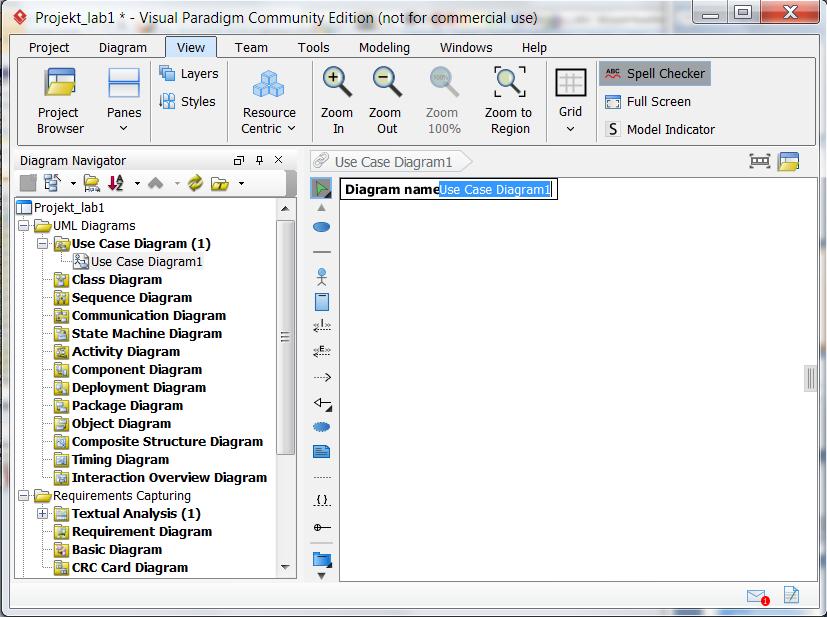
Task: Open the Project Browser
Action: click(x=60, y=100)
